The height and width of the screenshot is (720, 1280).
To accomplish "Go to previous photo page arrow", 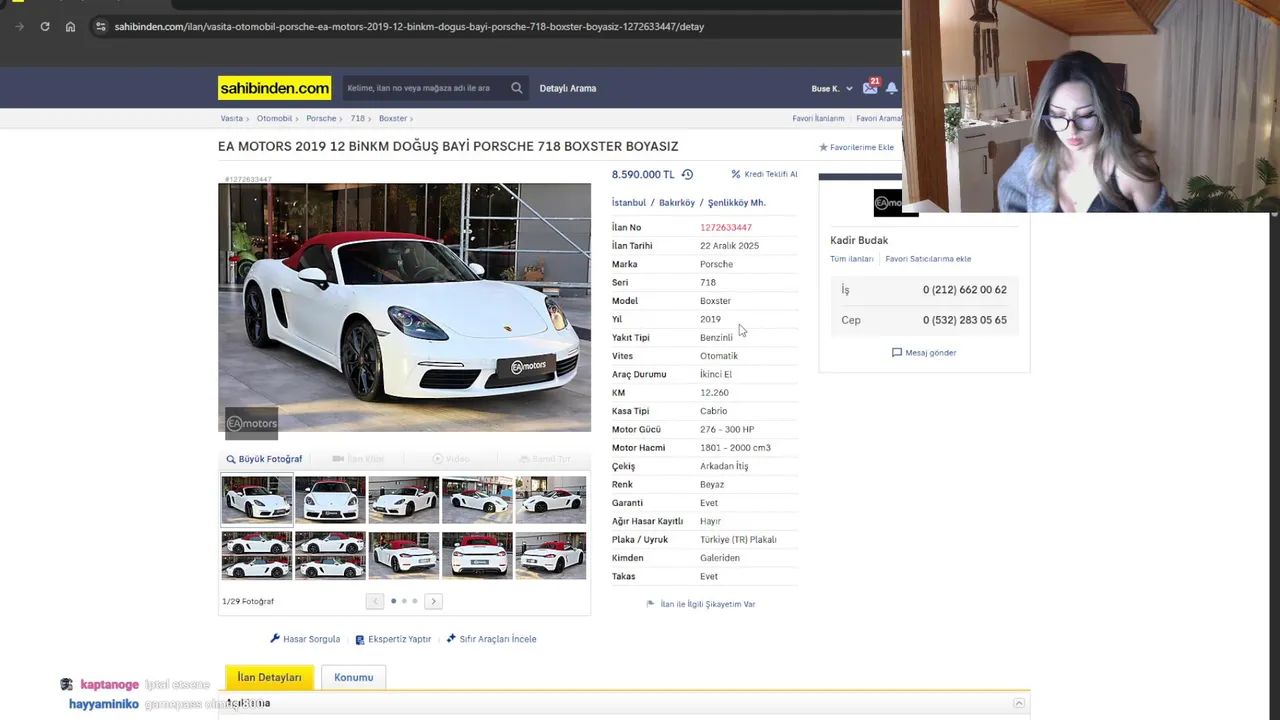I will (374, 601).
